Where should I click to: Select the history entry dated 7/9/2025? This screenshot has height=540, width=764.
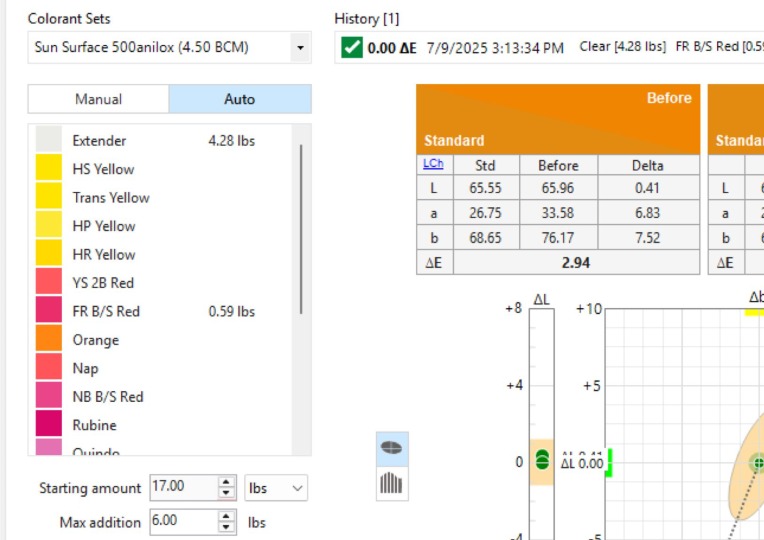pyautogui.click(x=494, y=47)
